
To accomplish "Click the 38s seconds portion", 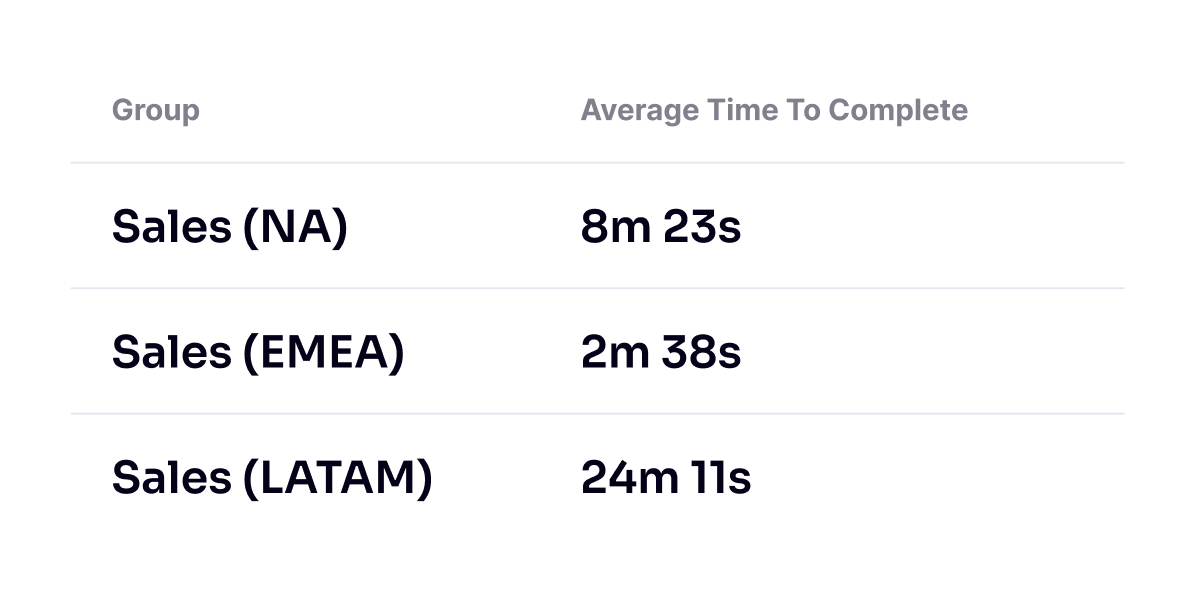I will 702,352.
